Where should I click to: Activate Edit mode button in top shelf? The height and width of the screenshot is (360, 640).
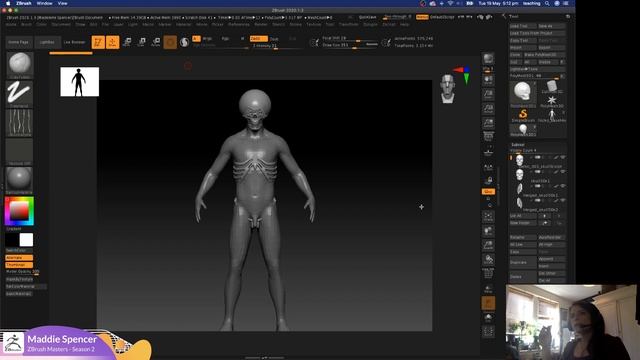pos(98,42)
